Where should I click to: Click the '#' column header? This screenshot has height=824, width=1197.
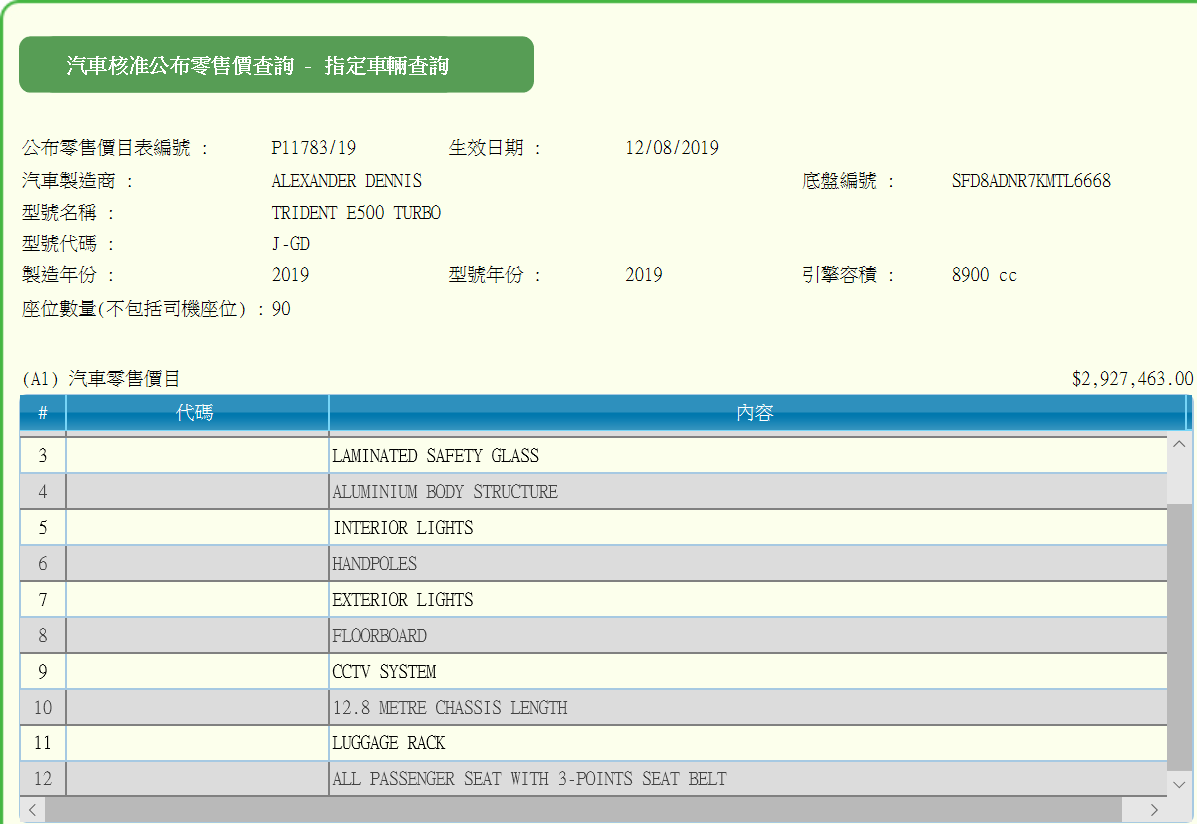tap(43, 412)
